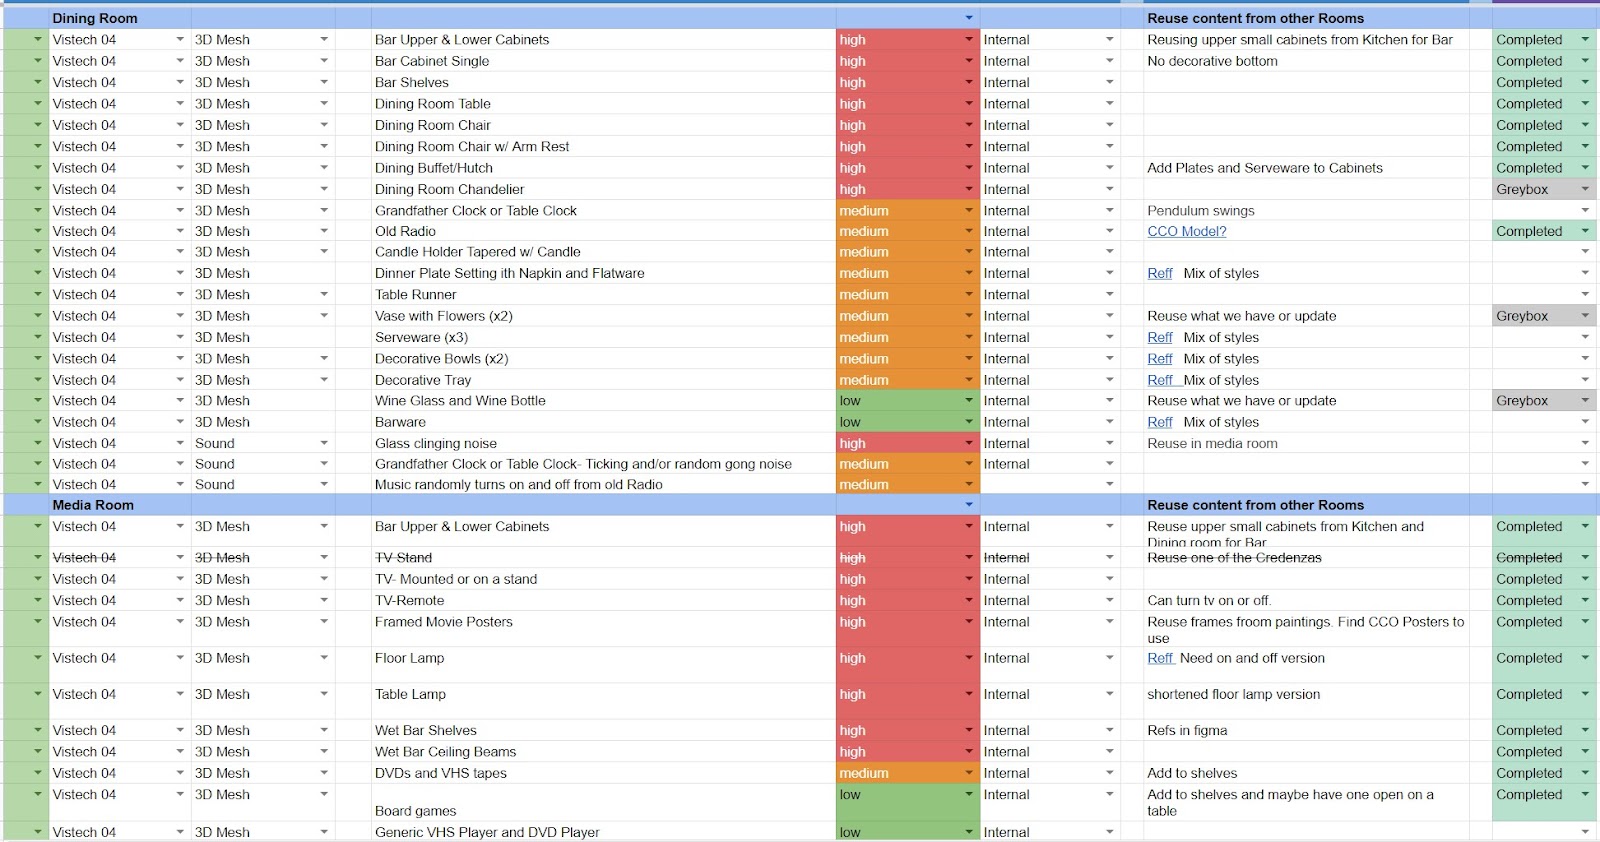Open the CCO Model? link

point(1186,231)
